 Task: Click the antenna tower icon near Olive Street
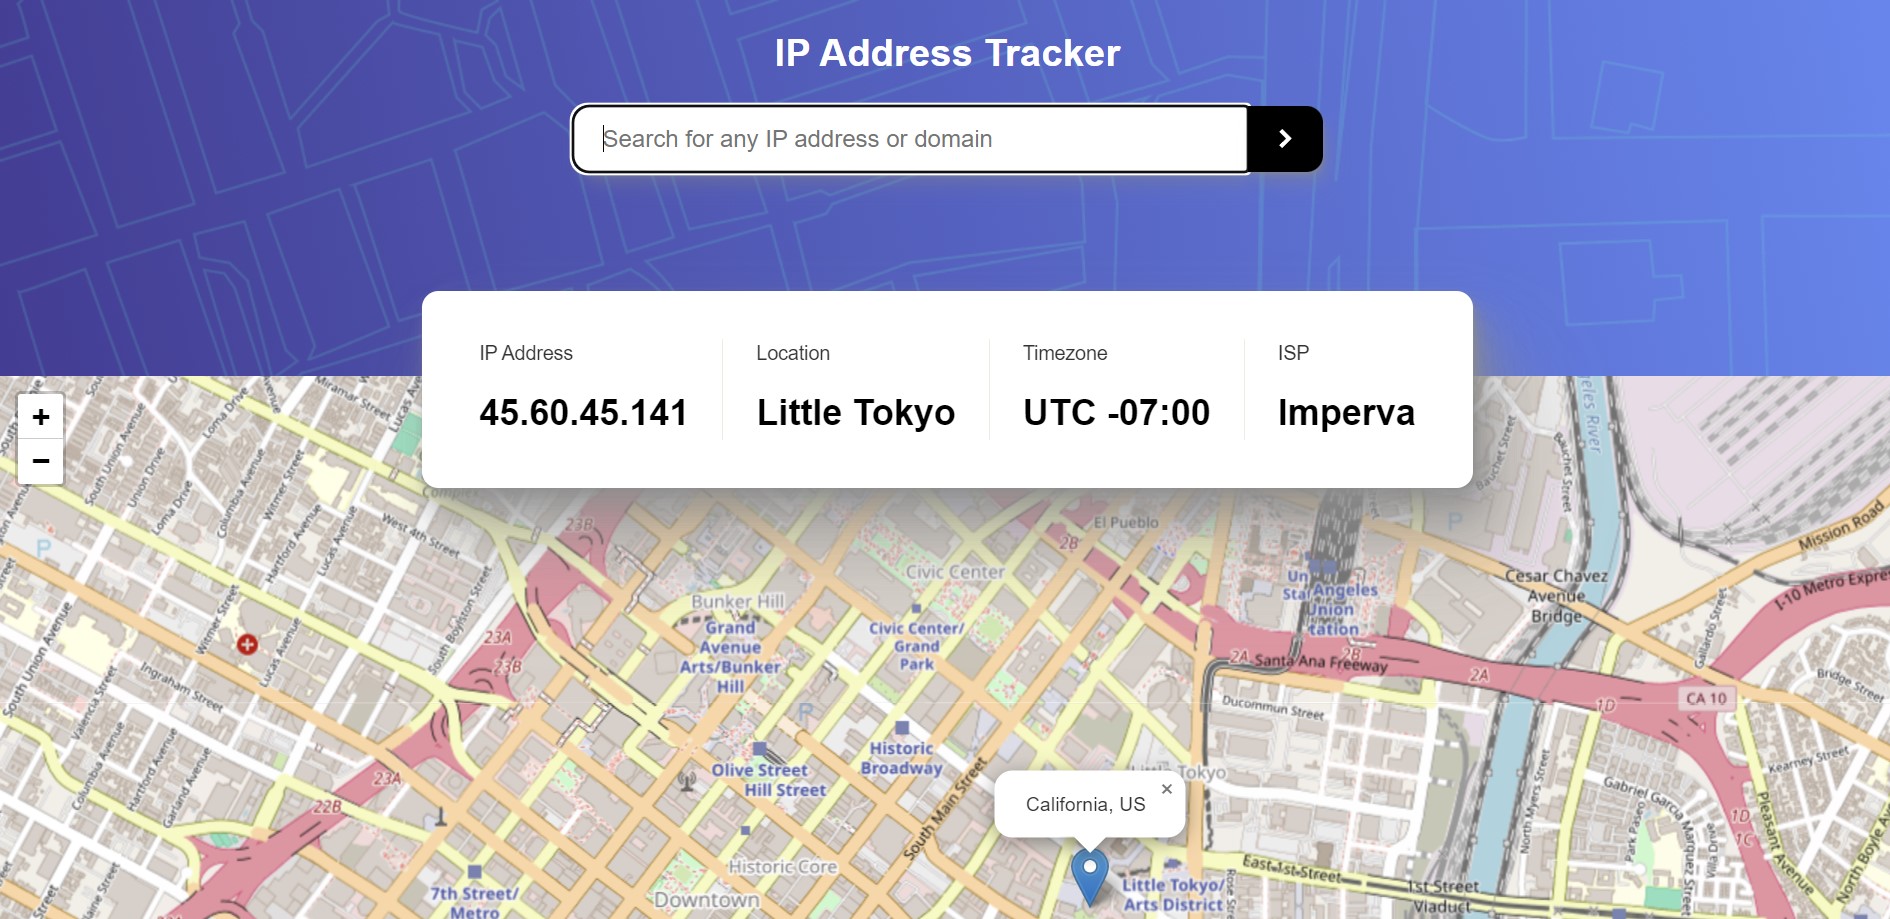pos(687,780)
